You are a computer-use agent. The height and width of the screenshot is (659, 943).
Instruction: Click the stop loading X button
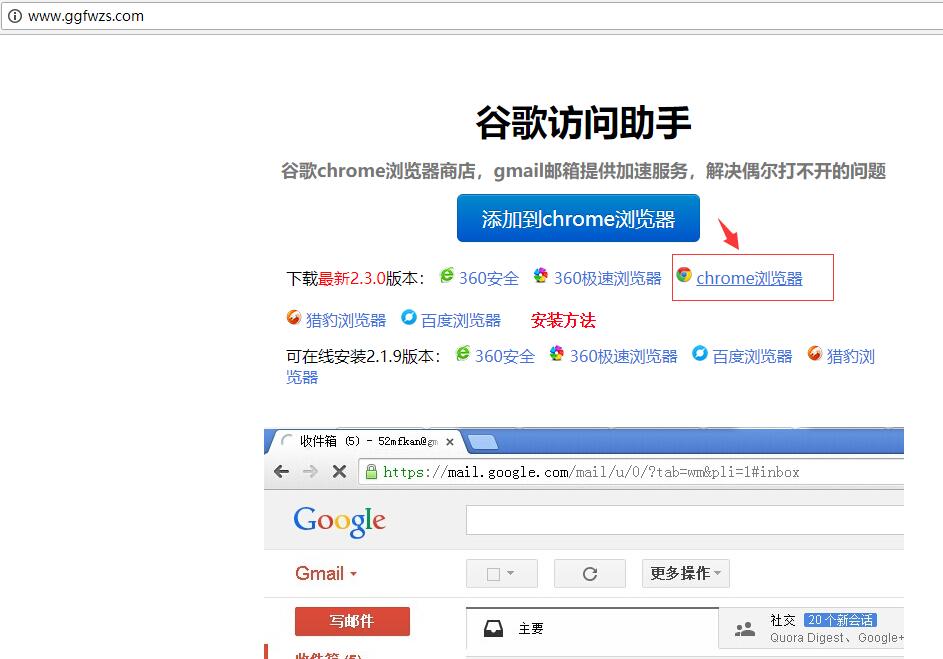[x=339, y=471]
